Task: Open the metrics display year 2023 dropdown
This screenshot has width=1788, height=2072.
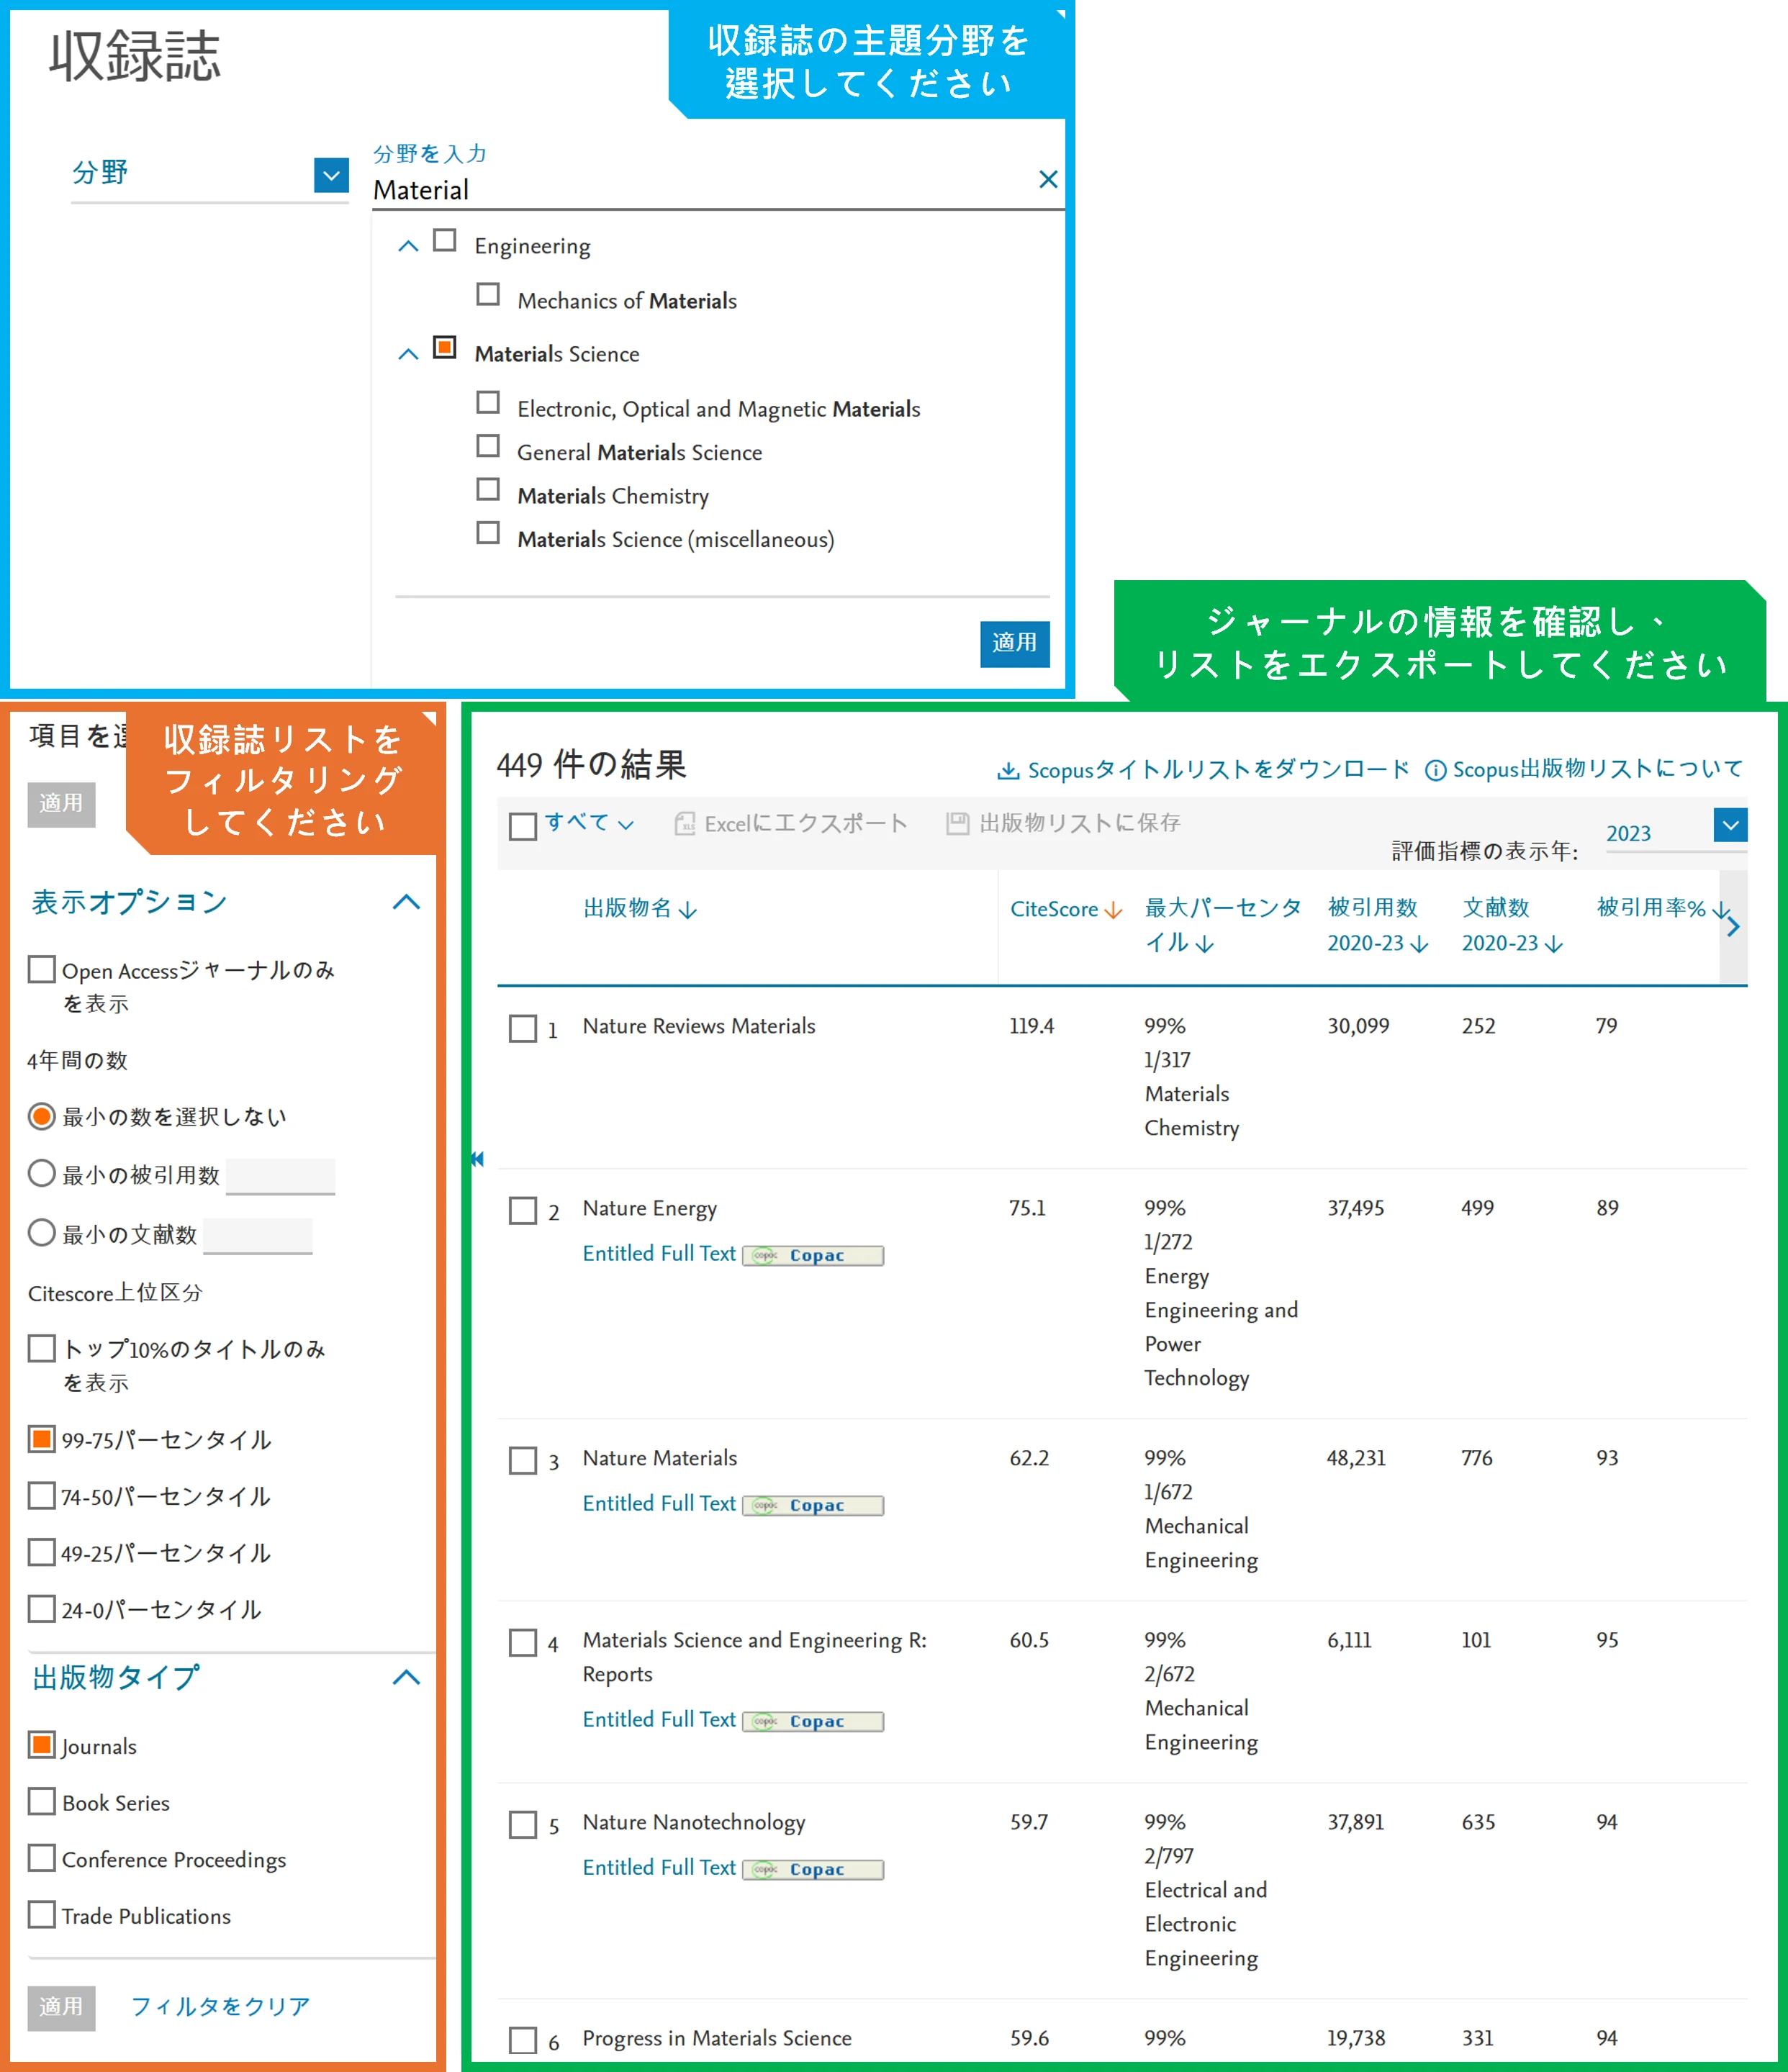Action: point(1730,825)
